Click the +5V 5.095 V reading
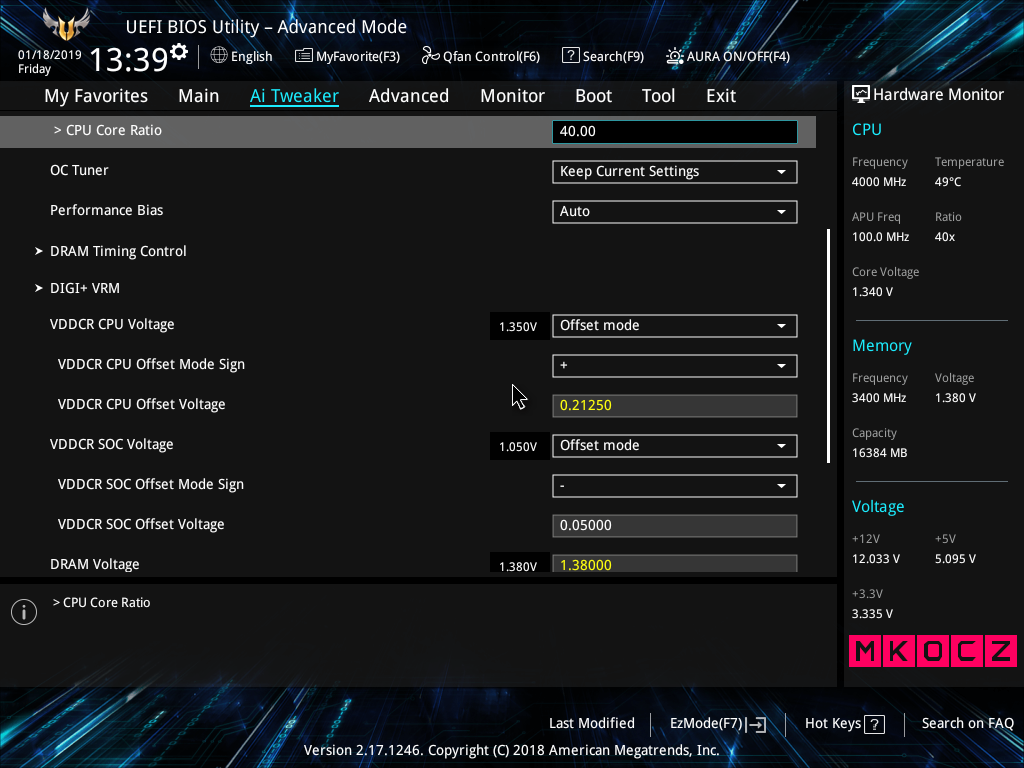The image size is (1024, 768). click(x=955, y=559)
